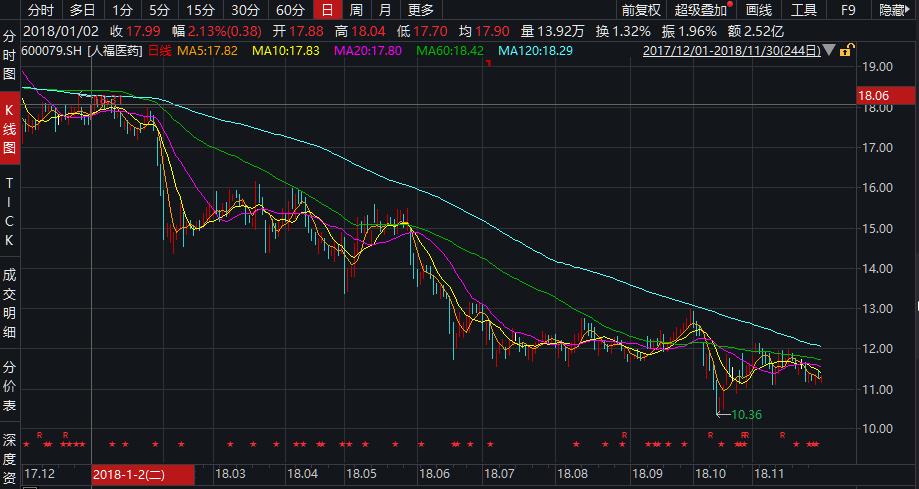
Task: Open 成交明细 in the left sidebar
Action: 9,302
